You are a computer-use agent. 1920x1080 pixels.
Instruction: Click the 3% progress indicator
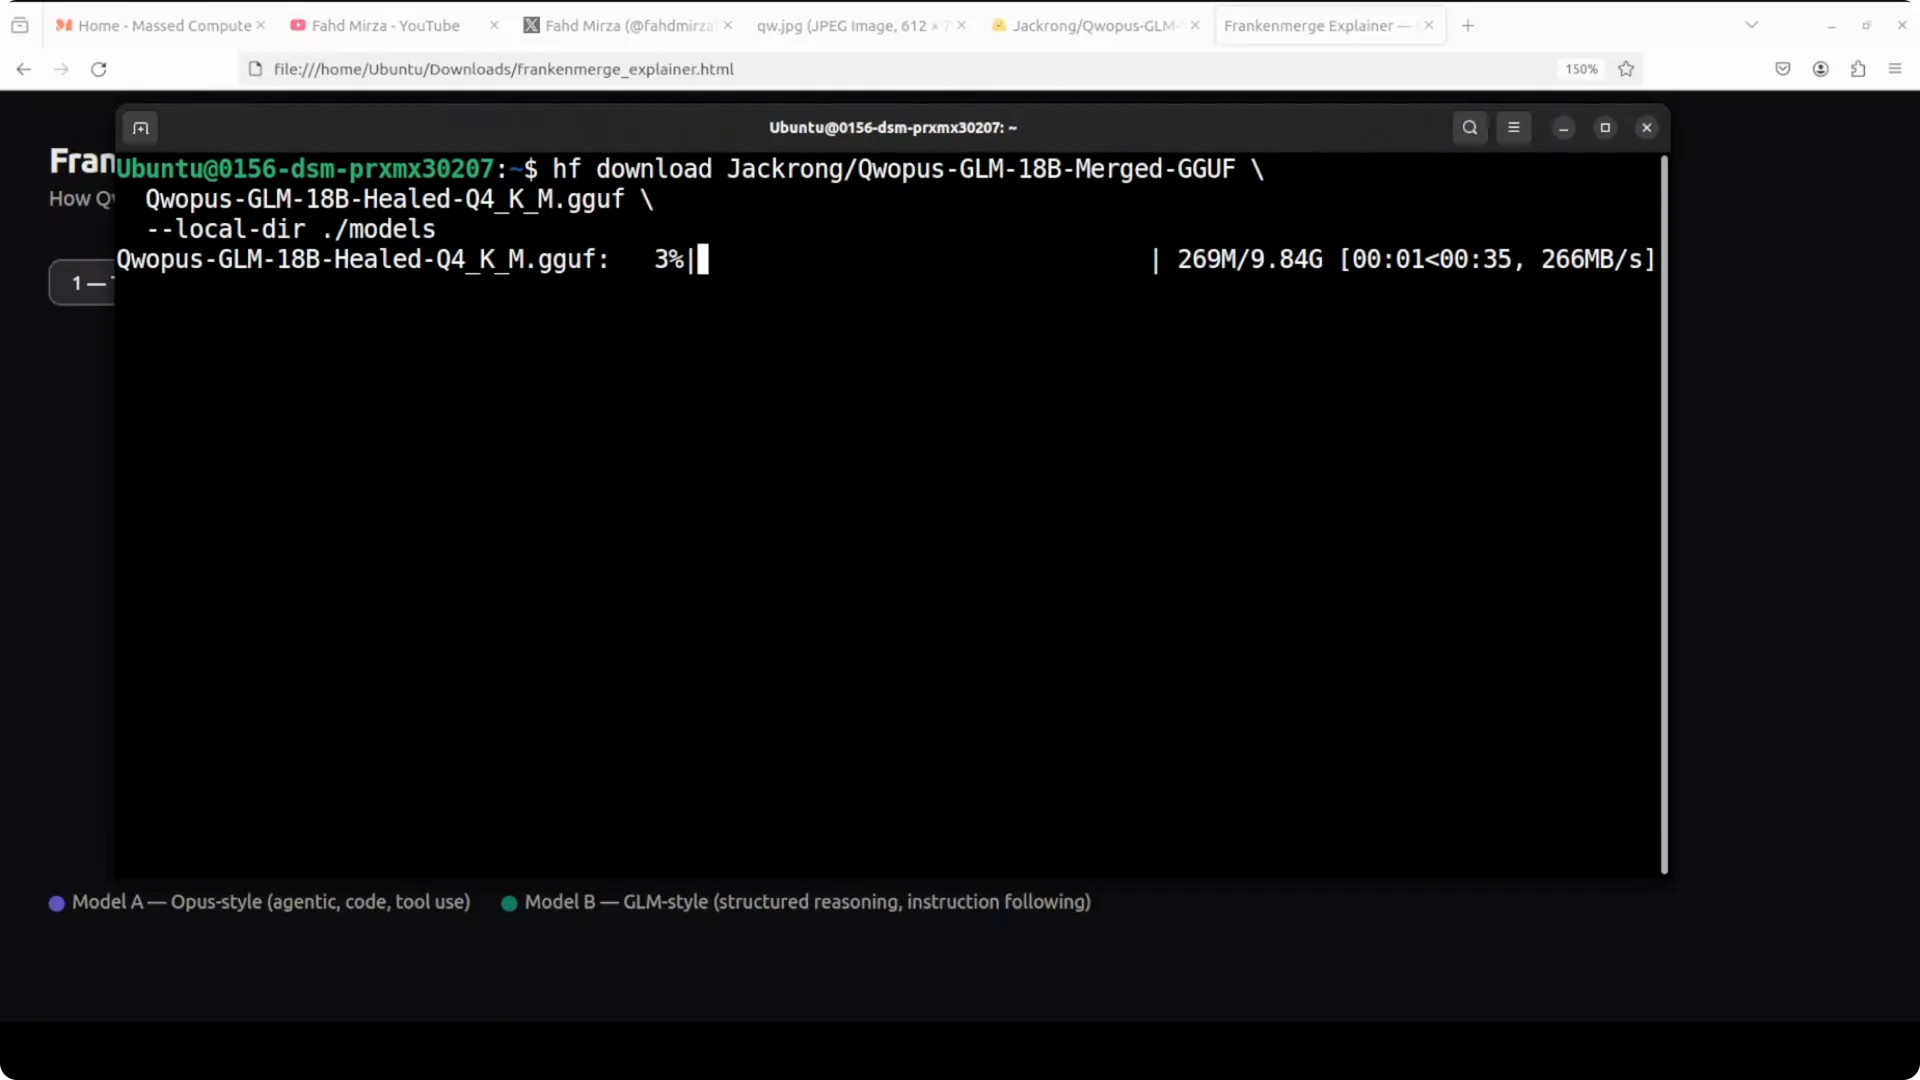(x=669, y=259)
